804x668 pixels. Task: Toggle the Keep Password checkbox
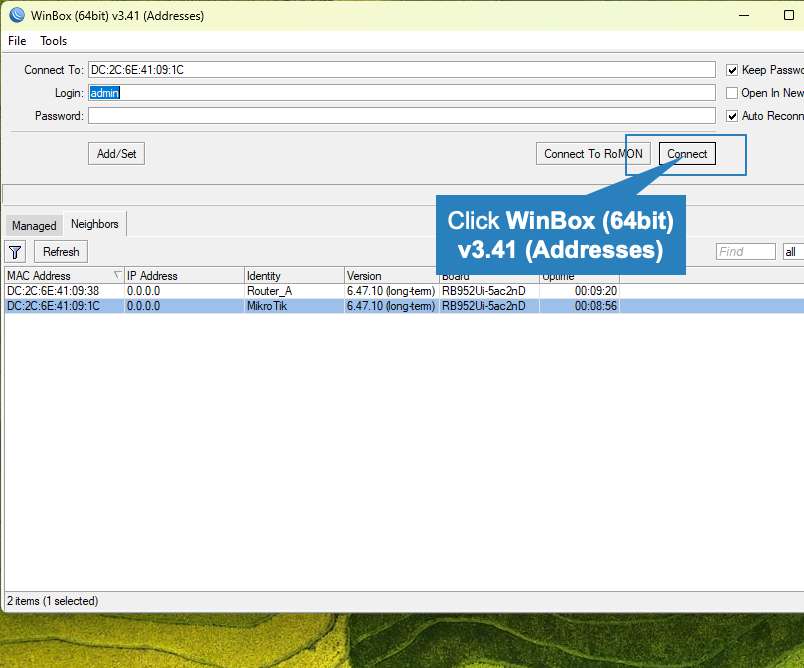(x=732, y=70)
